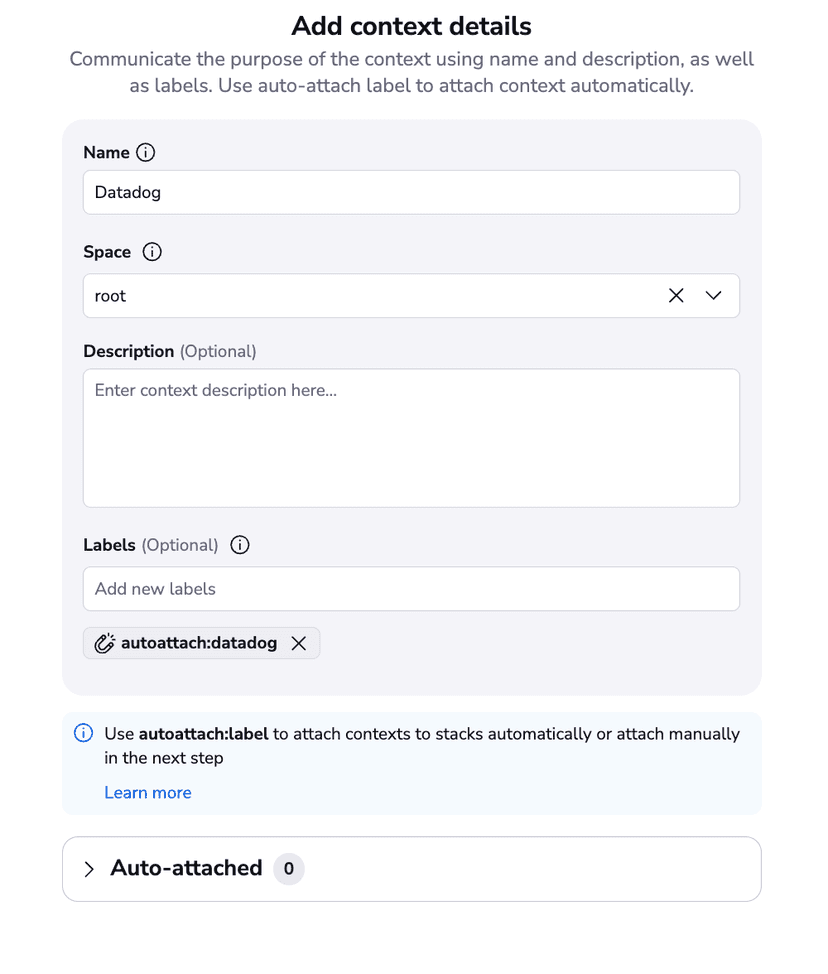Viewport: 828px width, 974px height.
Task: Click the Name input containing Datadog
Action: (x=411, y=192)
